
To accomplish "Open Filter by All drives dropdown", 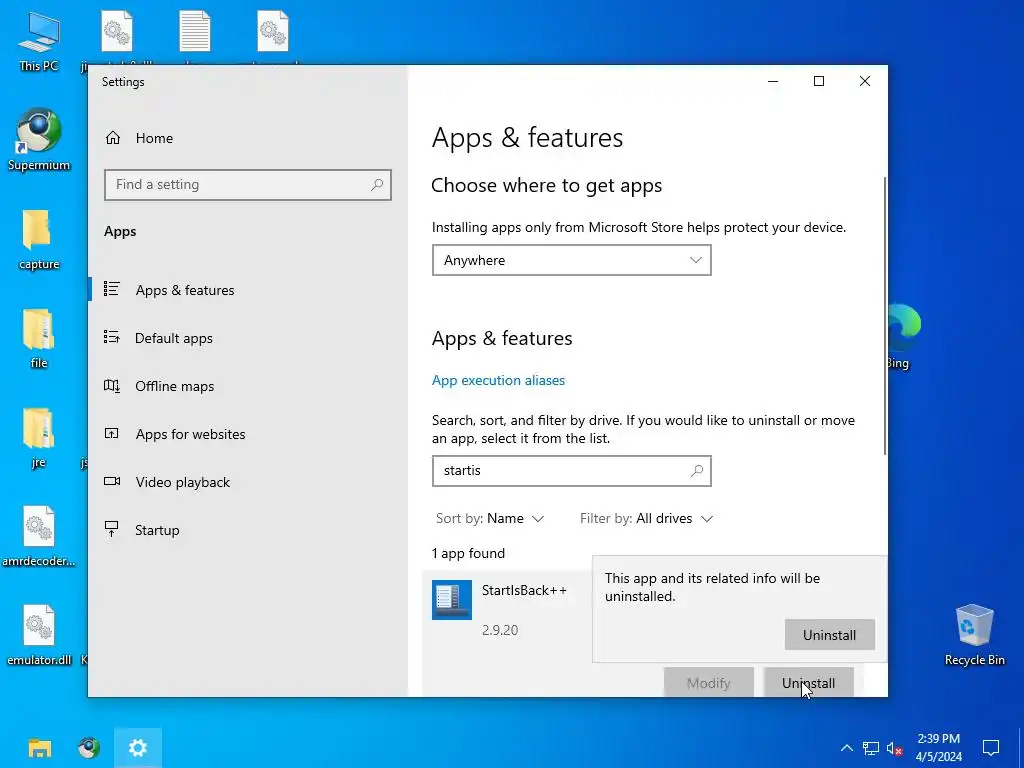I will click(646, 519).
